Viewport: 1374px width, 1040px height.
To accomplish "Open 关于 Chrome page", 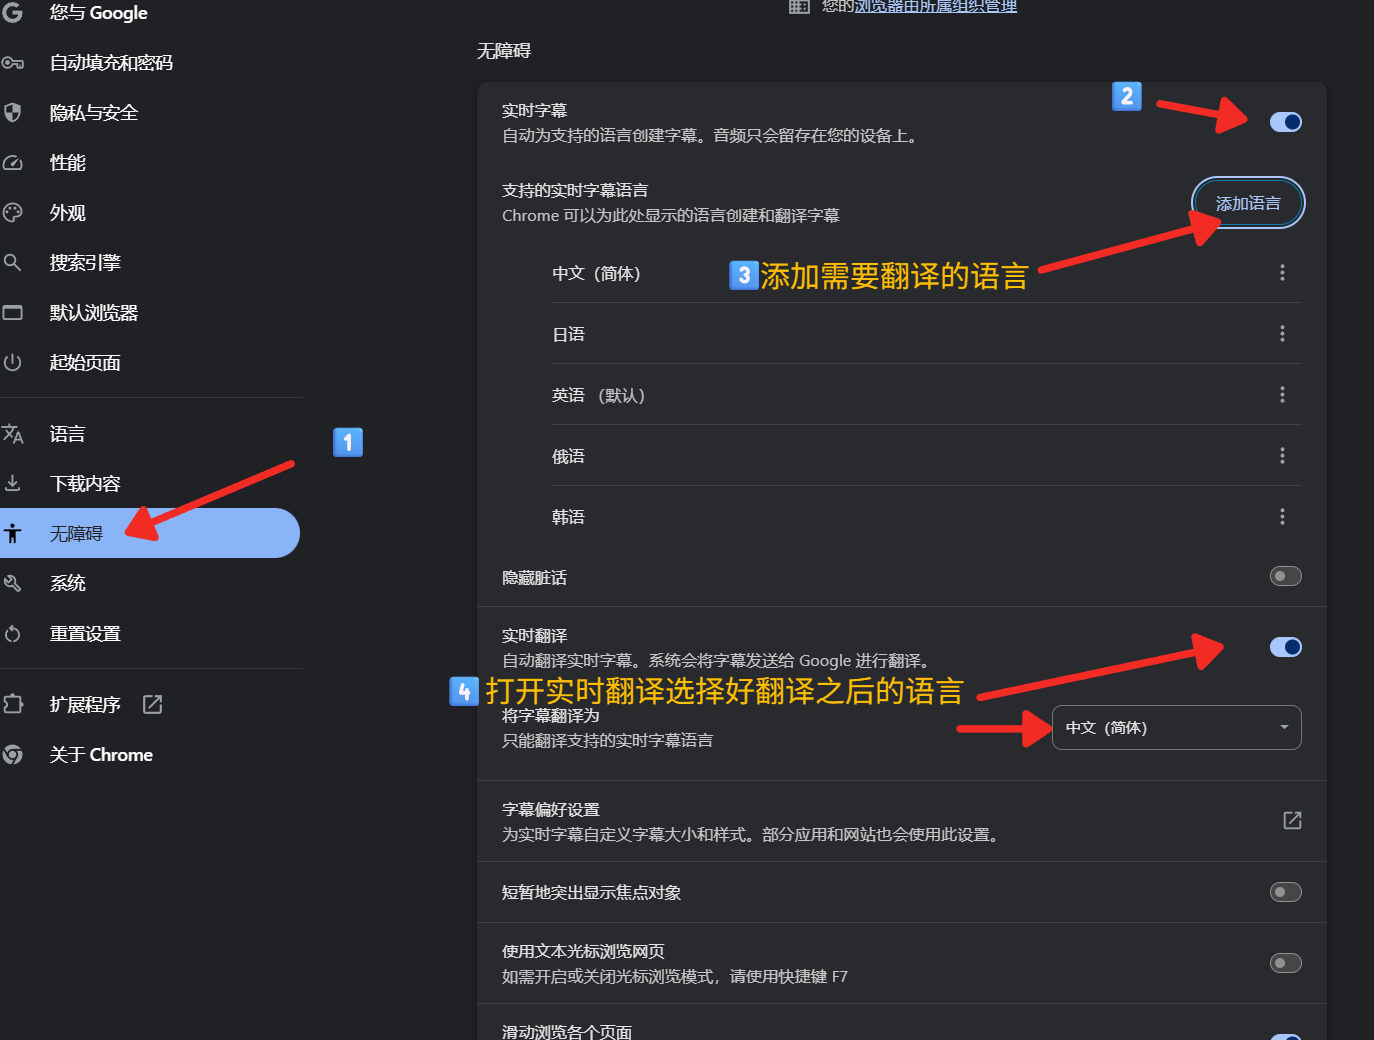I will pyautogui.click(x=101, y=755).
